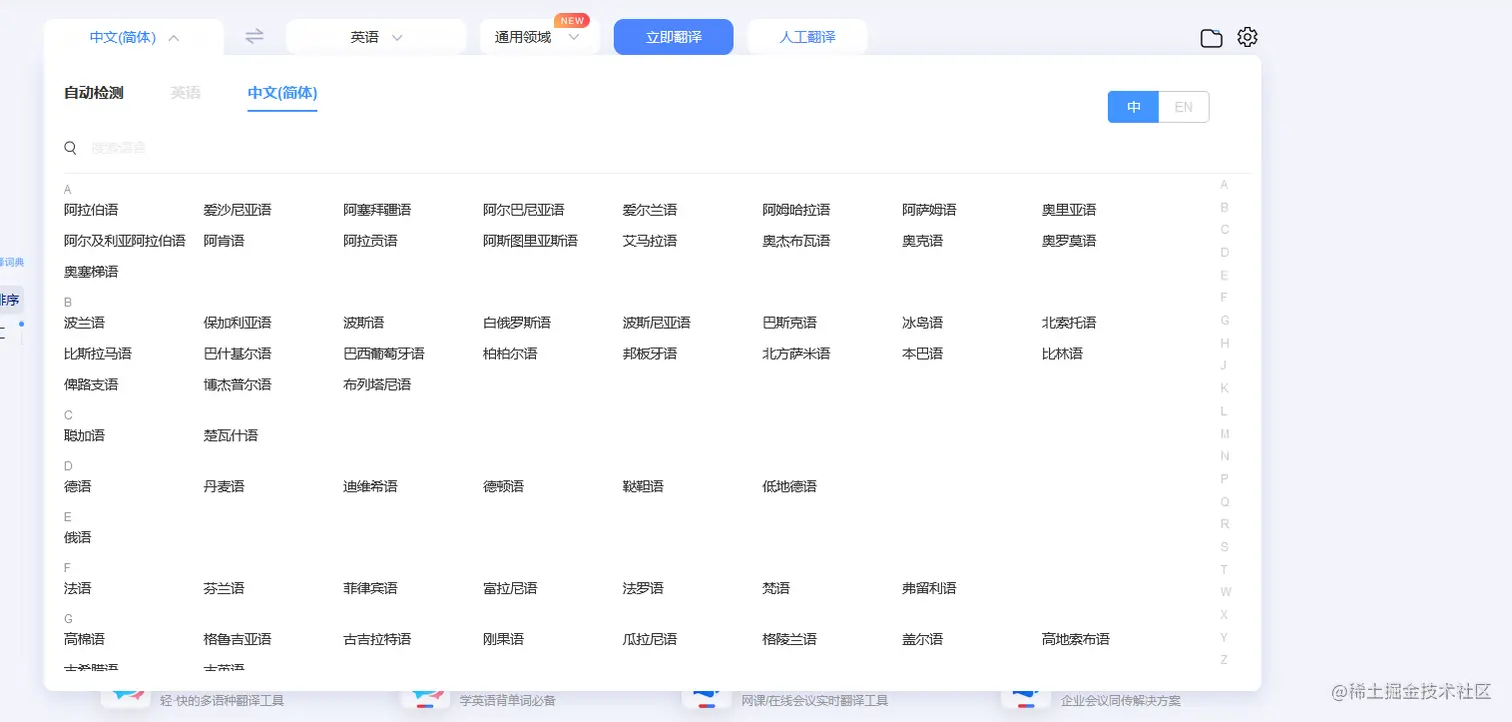Image resolution: width=1512 pixels, height=722 pixels.
Task: Select the 英语 tab in the language panel
Action: pyautogui.click(x=186, y=93)
